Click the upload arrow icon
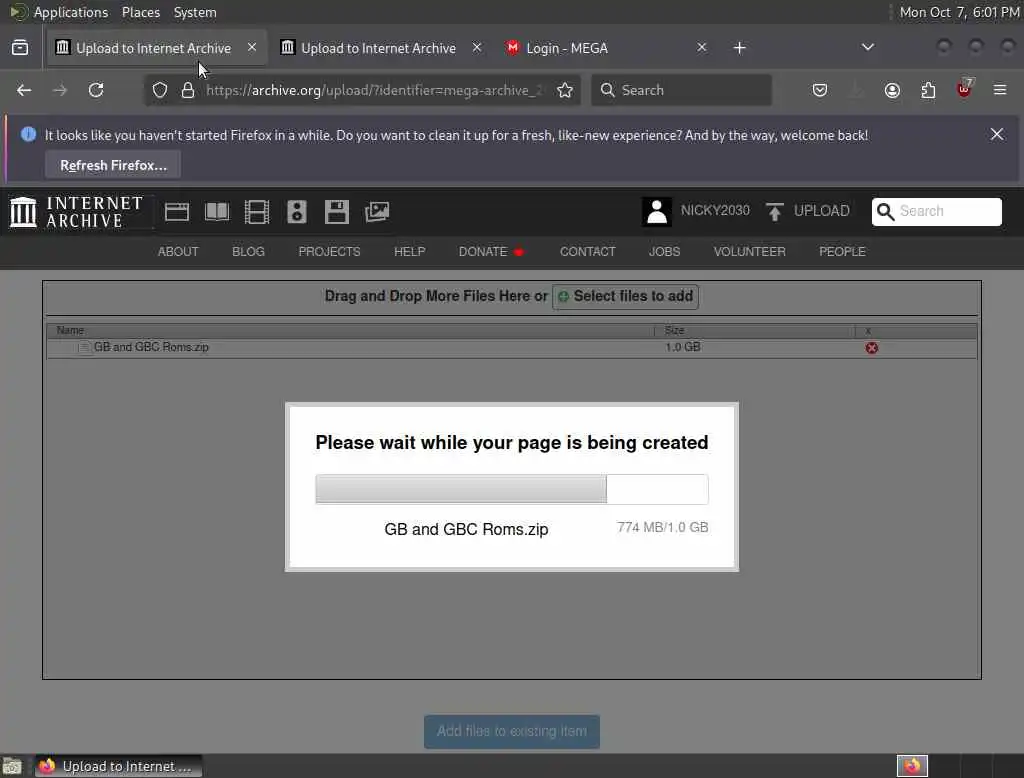Screen dimensions: 1024x778 coord(775,212)
